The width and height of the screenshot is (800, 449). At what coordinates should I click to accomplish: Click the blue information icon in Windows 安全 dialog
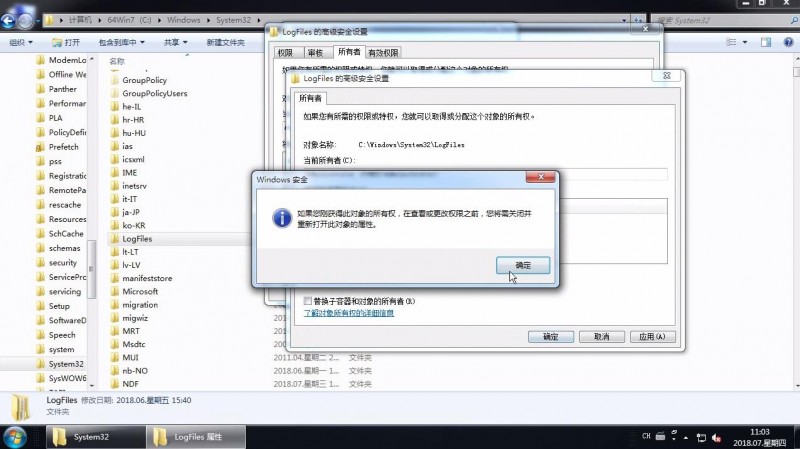pyautogui.click(x=282, y=218)
